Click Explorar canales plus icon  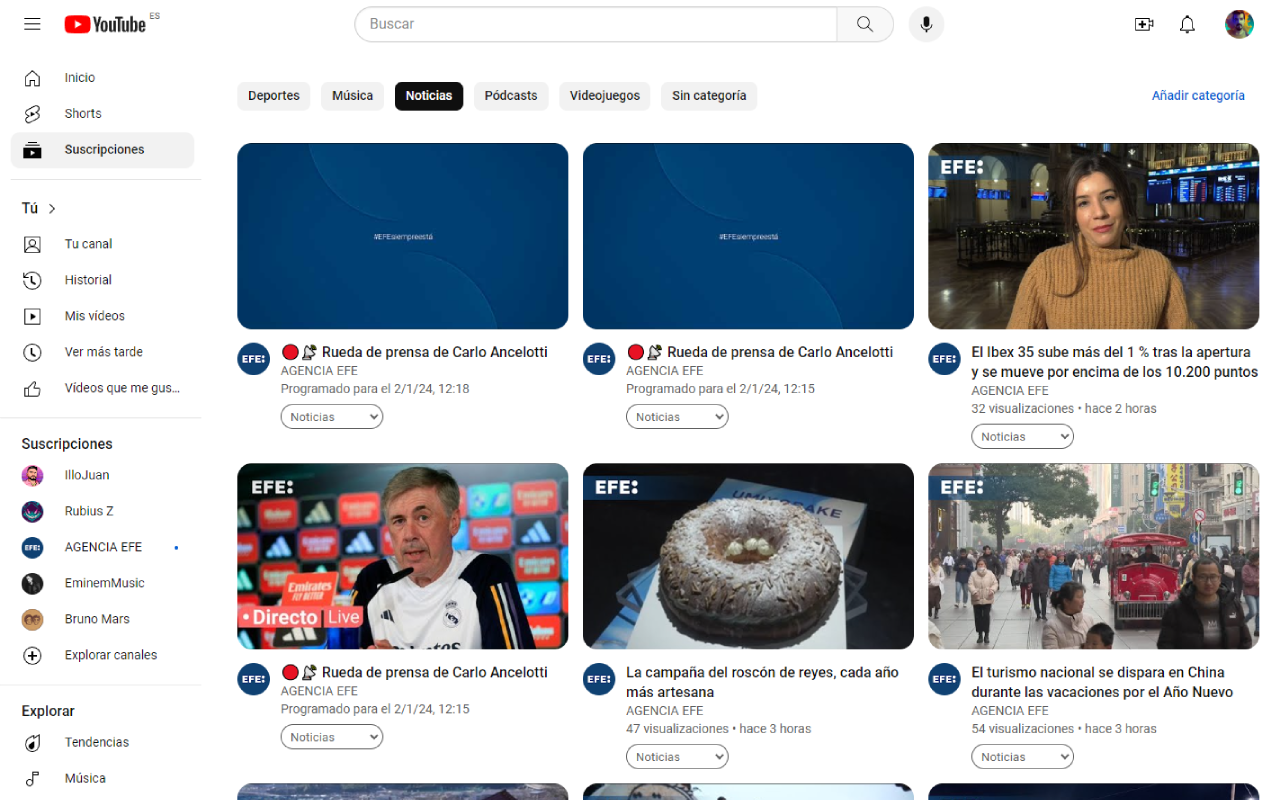click(x=33, y=655)
